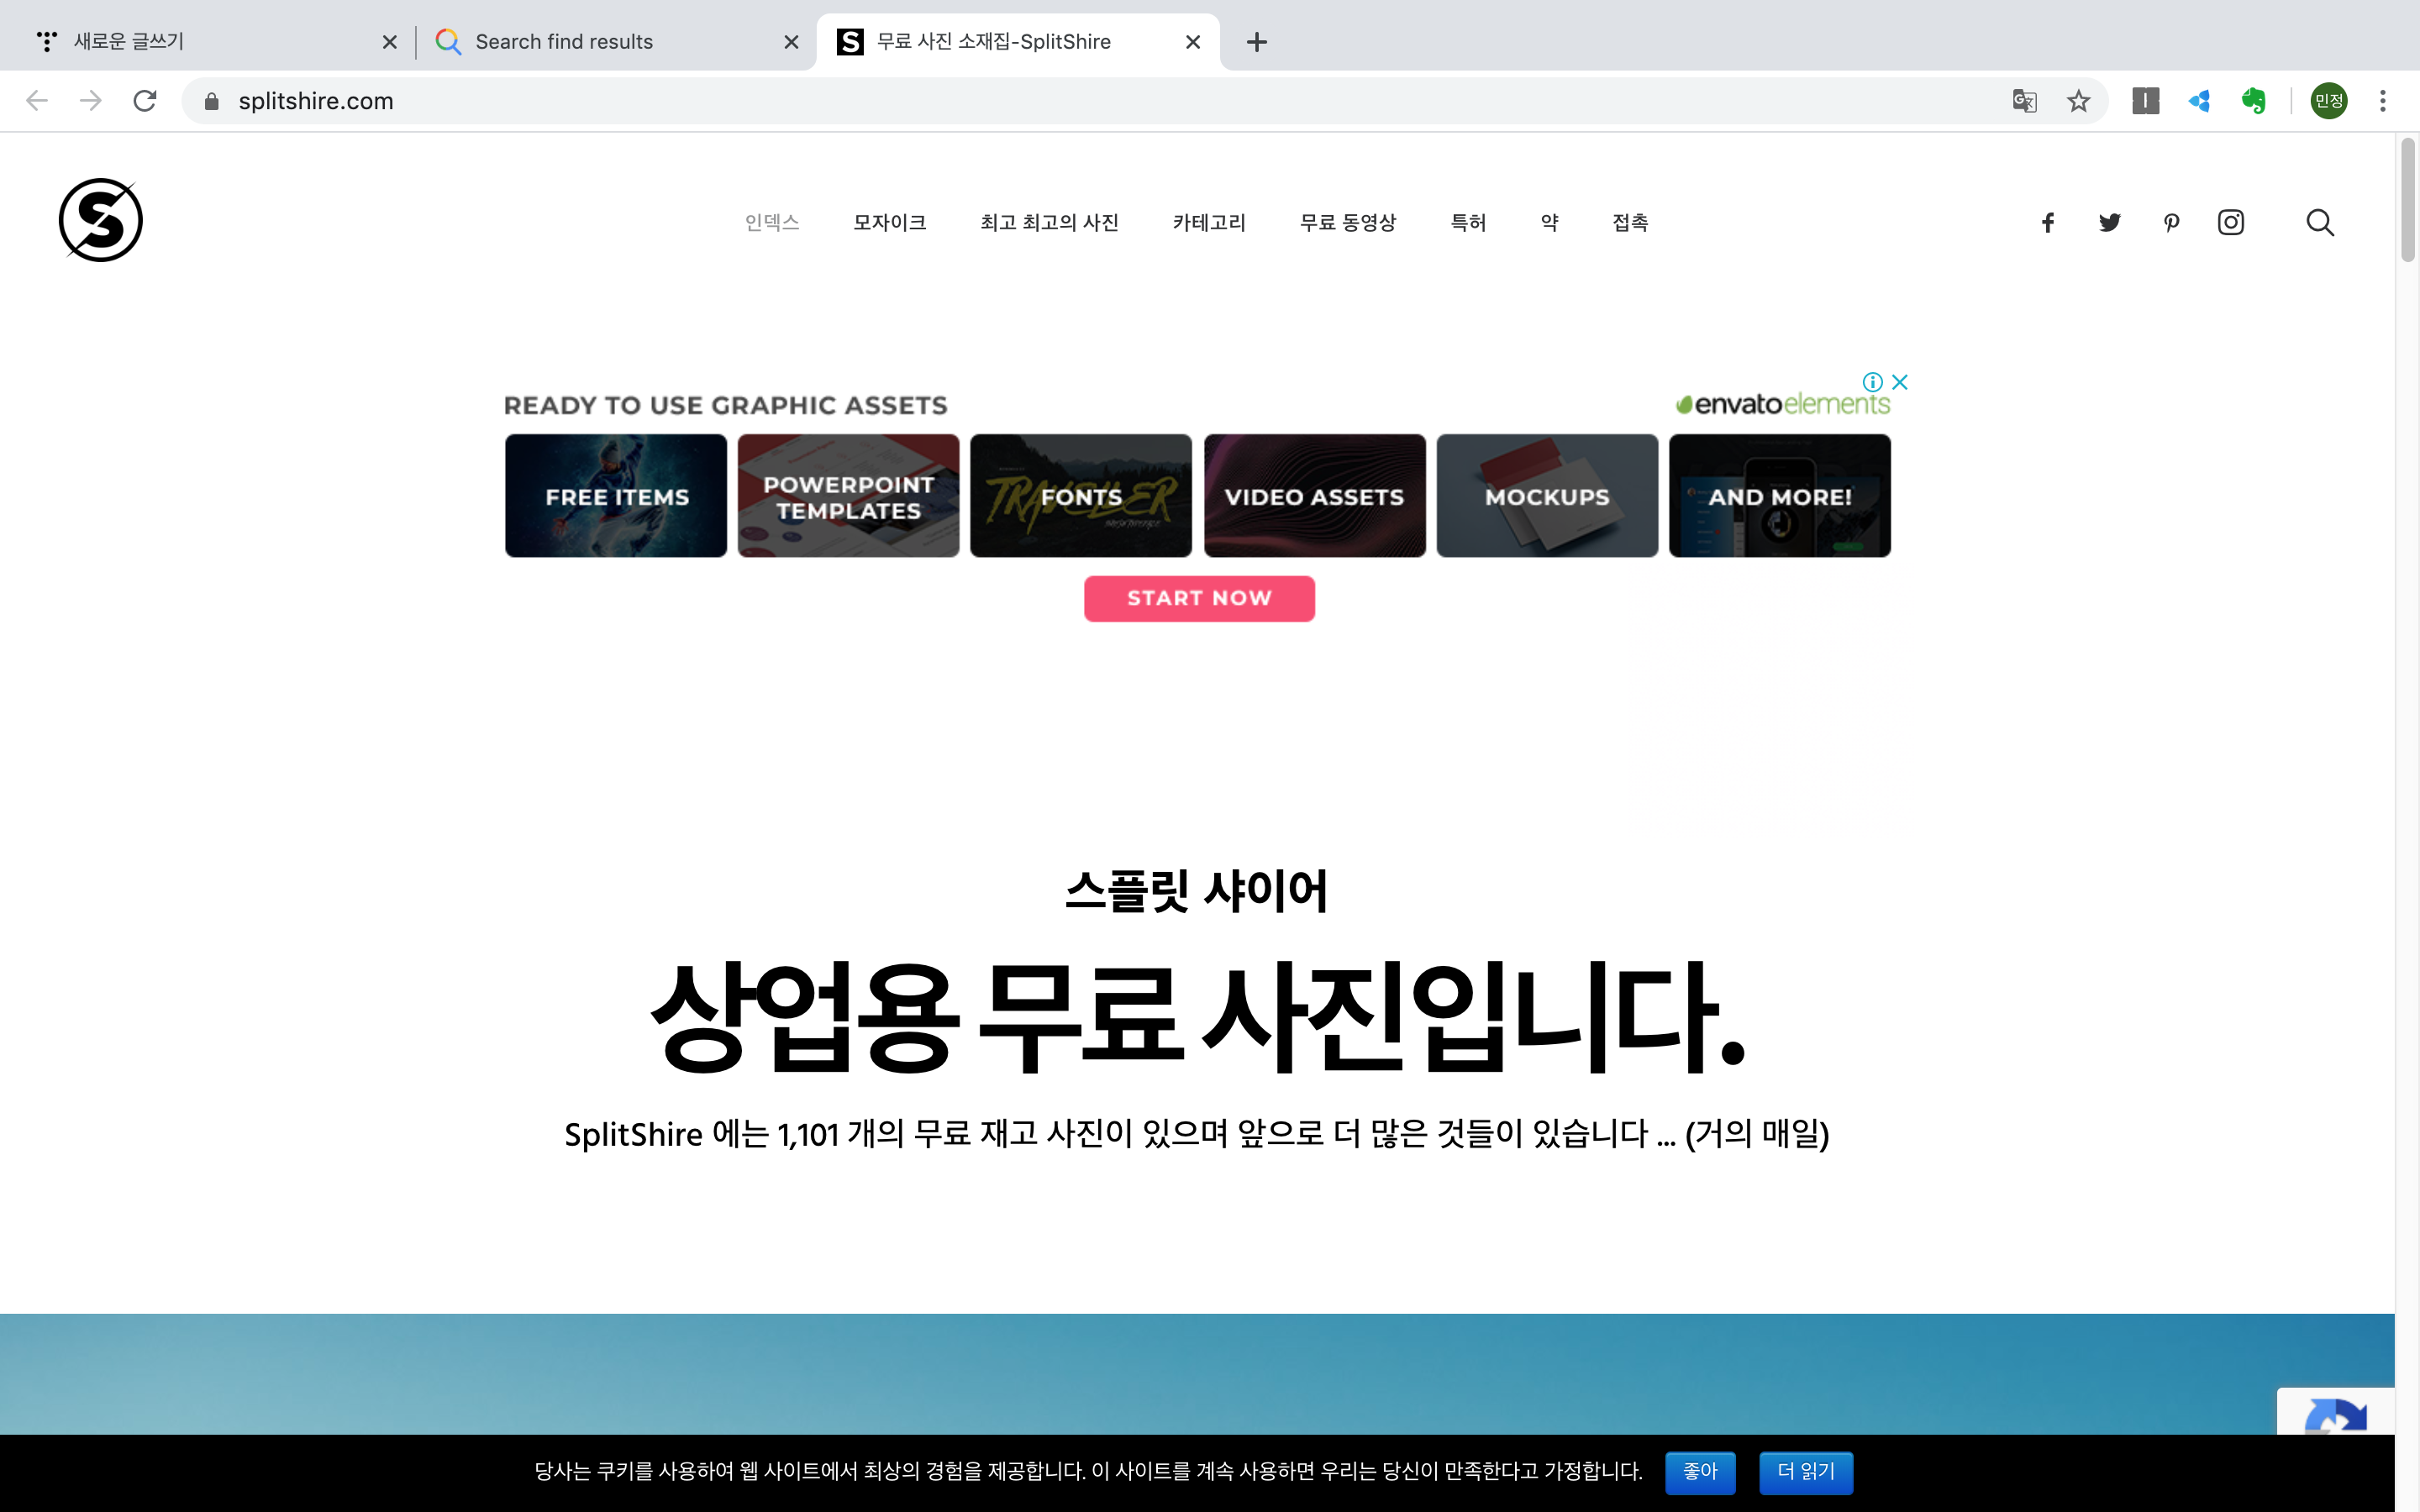The height and width of the screenshot is (1512, 2420).
Task: Click the 더 읽기 cookie button
Action: (x=1806, y=1472)
